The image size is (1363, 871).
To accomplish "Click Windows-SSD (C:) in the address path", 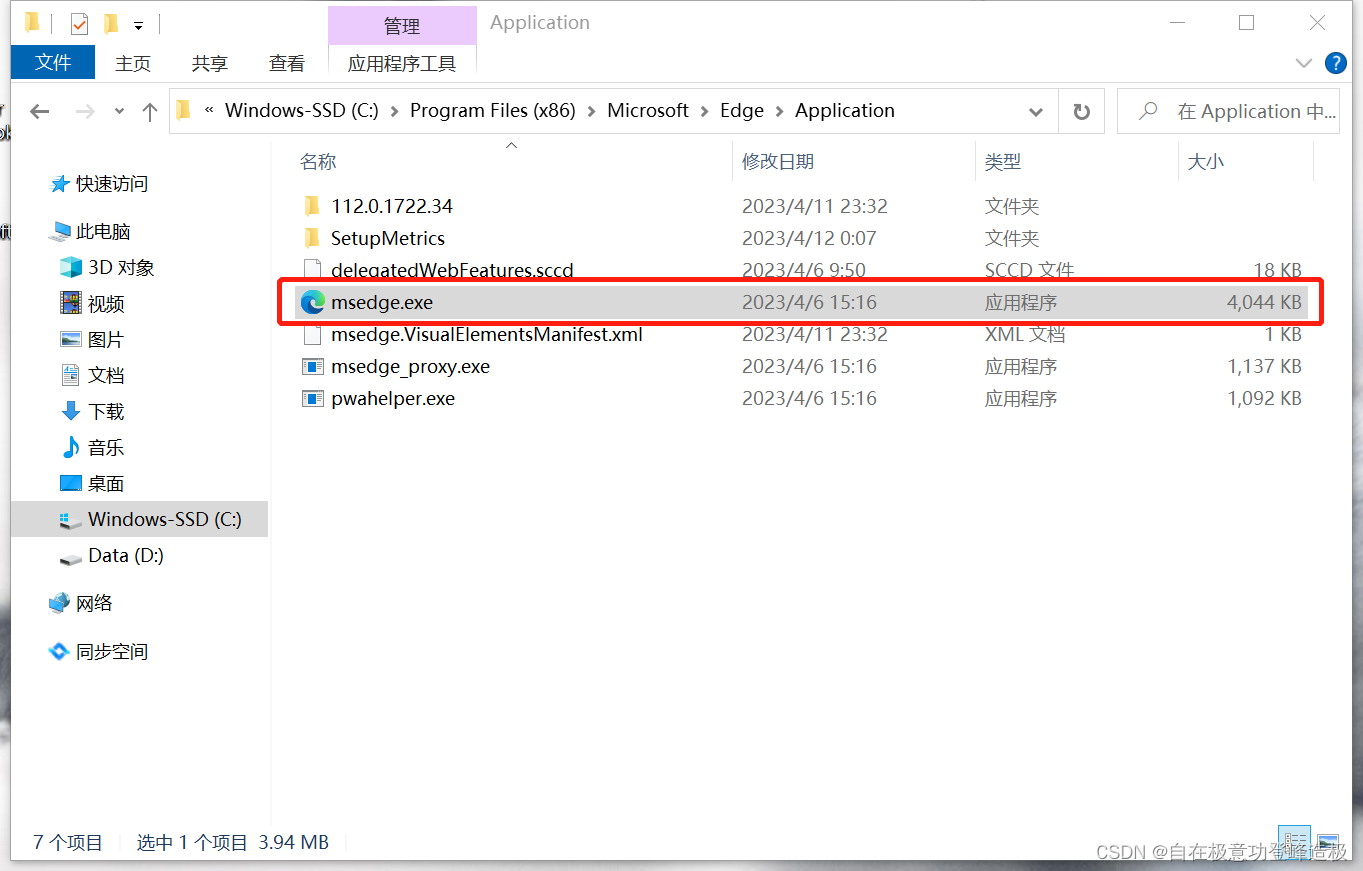I will [x=302, y=111].
